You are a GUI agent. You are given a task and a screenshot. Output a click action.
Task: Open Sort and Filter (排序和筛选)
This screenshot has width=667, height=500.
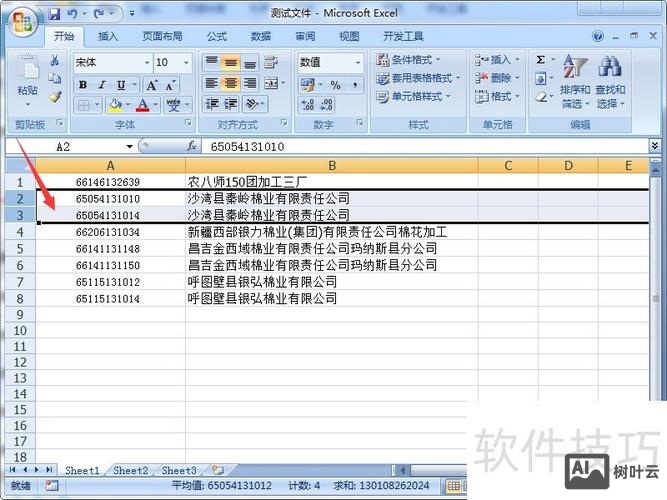click(575, 81)
